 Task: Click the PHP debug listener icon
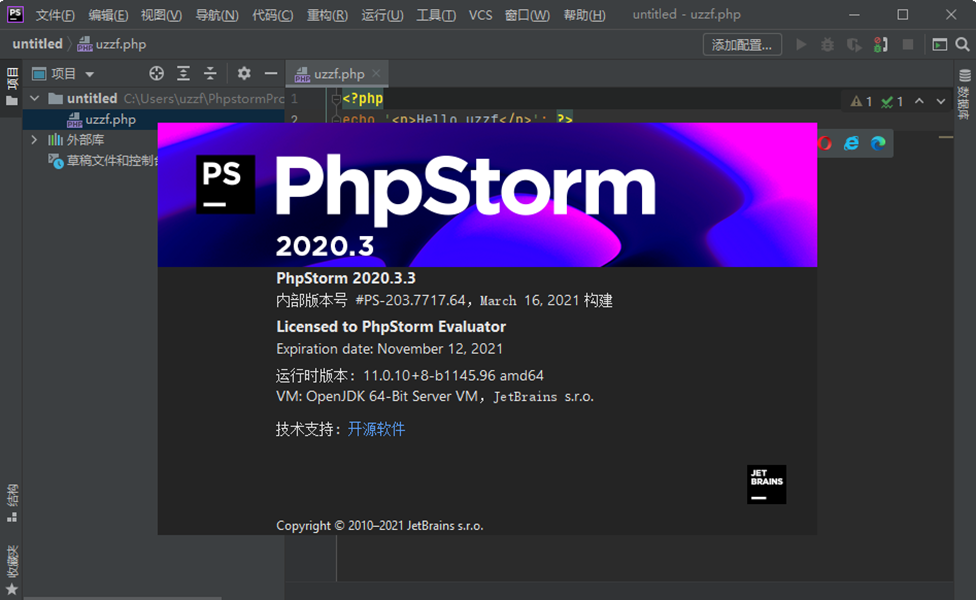click(880, 45)
